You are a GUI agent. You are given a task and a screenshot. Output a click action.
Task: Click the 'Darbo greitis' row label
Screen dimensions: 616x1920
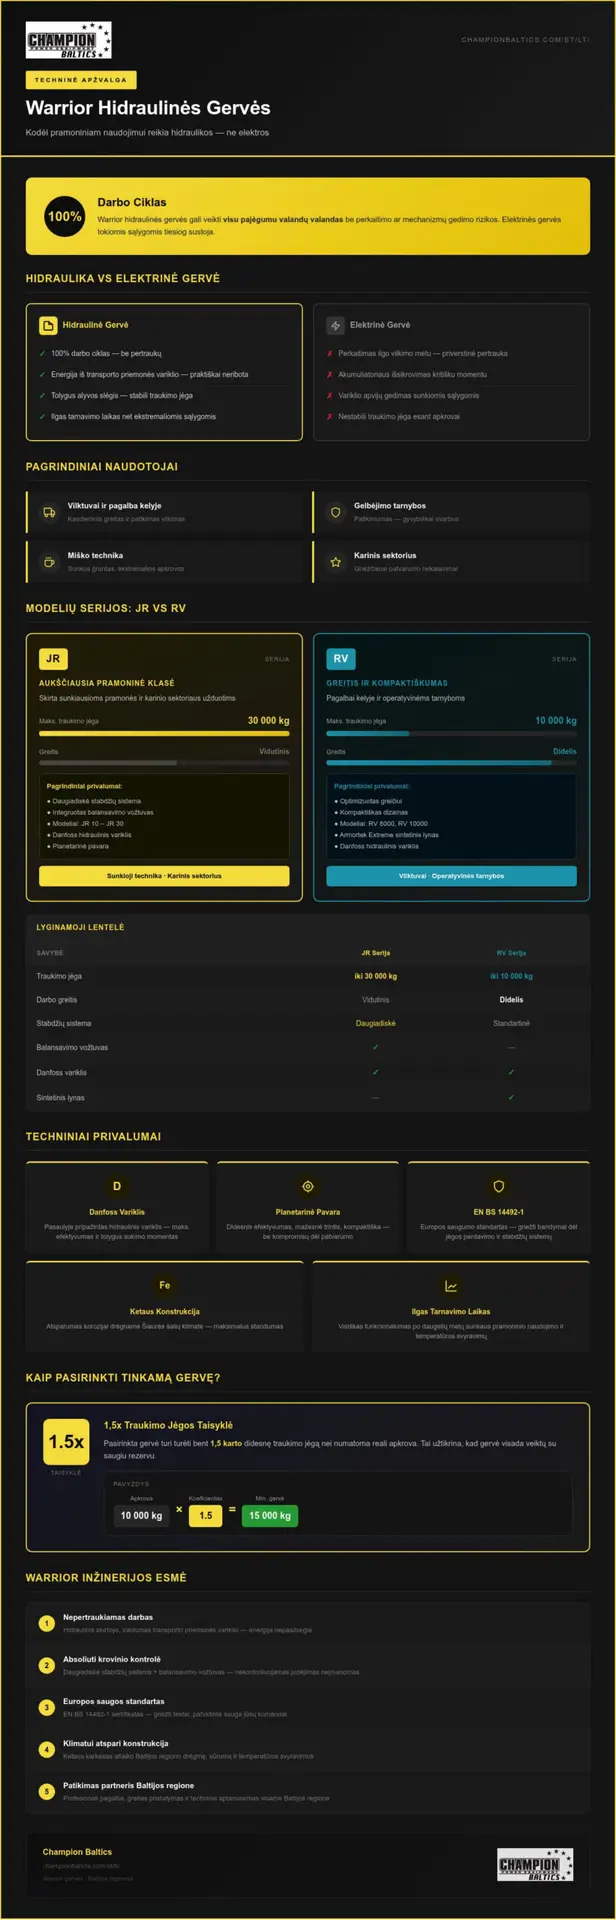point(57,1000)
